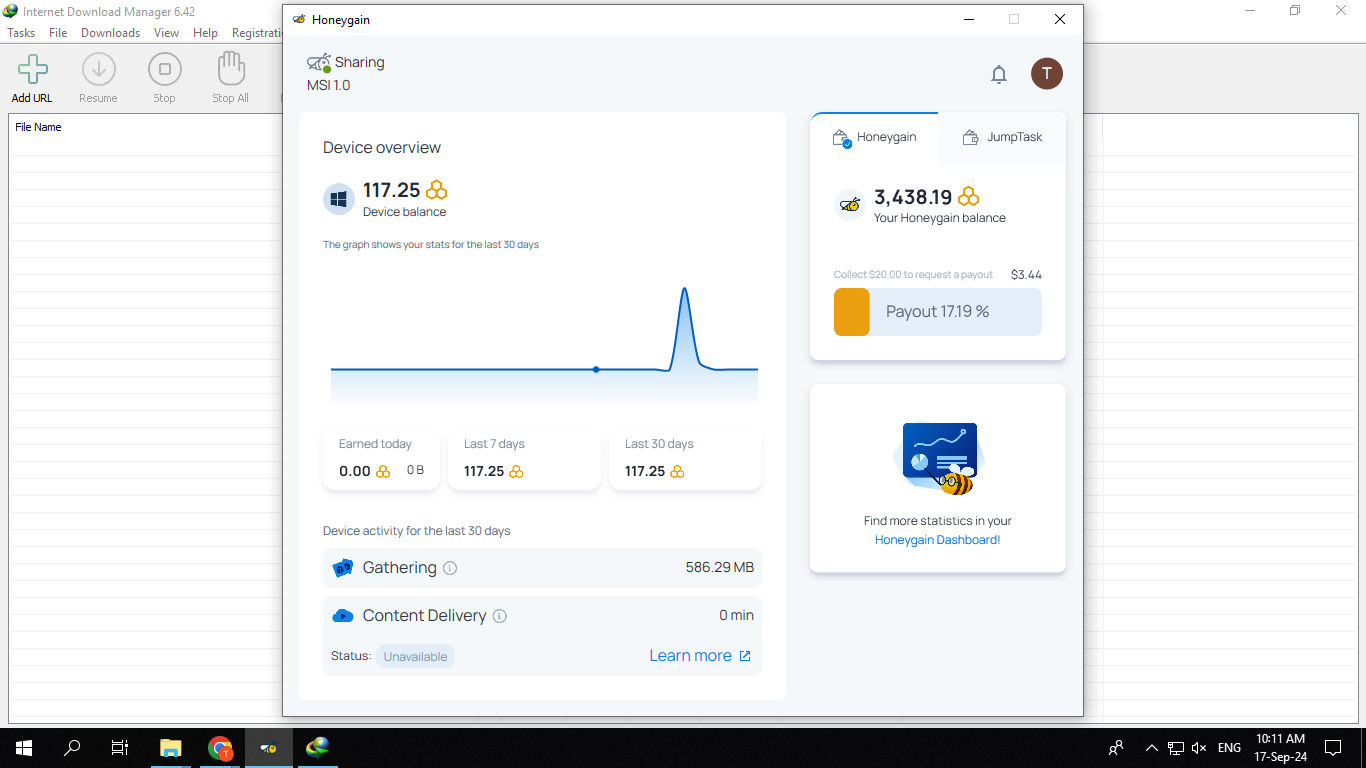This screenshot has width=1366, height=768.
Task: Click the Sharing status bee icon
Action: click(319, 62)
